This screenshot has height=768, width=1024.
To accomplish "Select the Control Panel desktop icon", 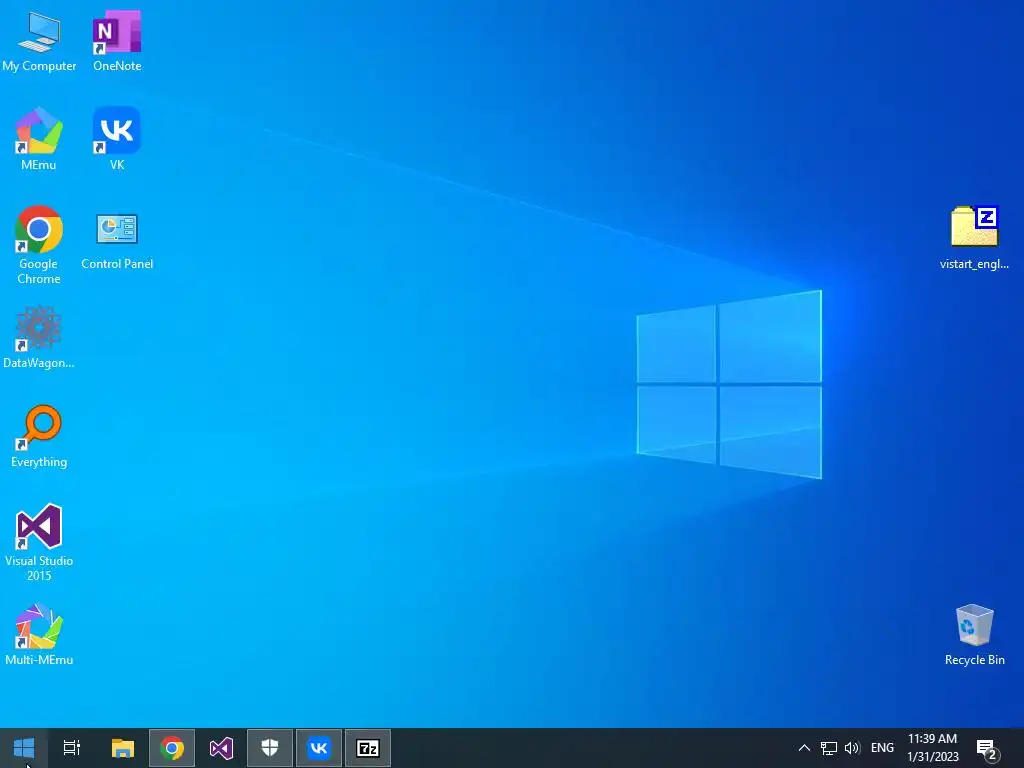I will click(117, 240).
